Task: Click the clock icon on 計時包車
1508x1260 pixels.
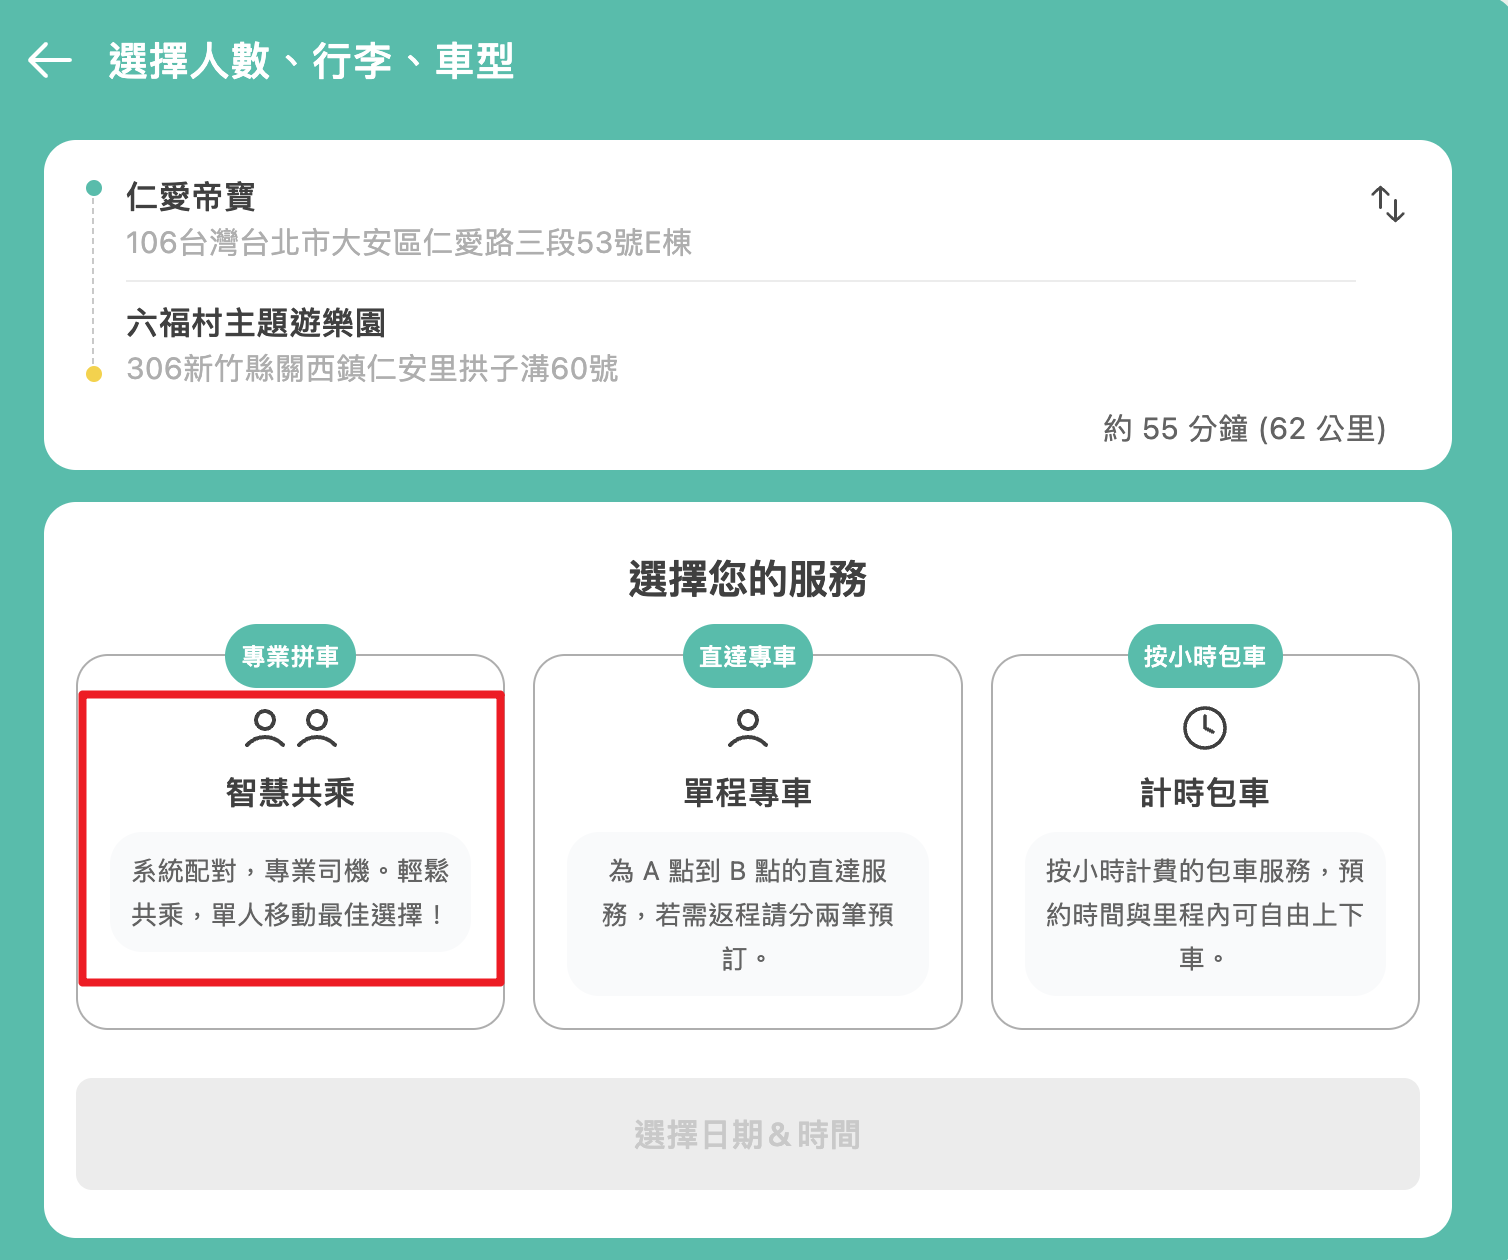Action: click(1205, 730)
